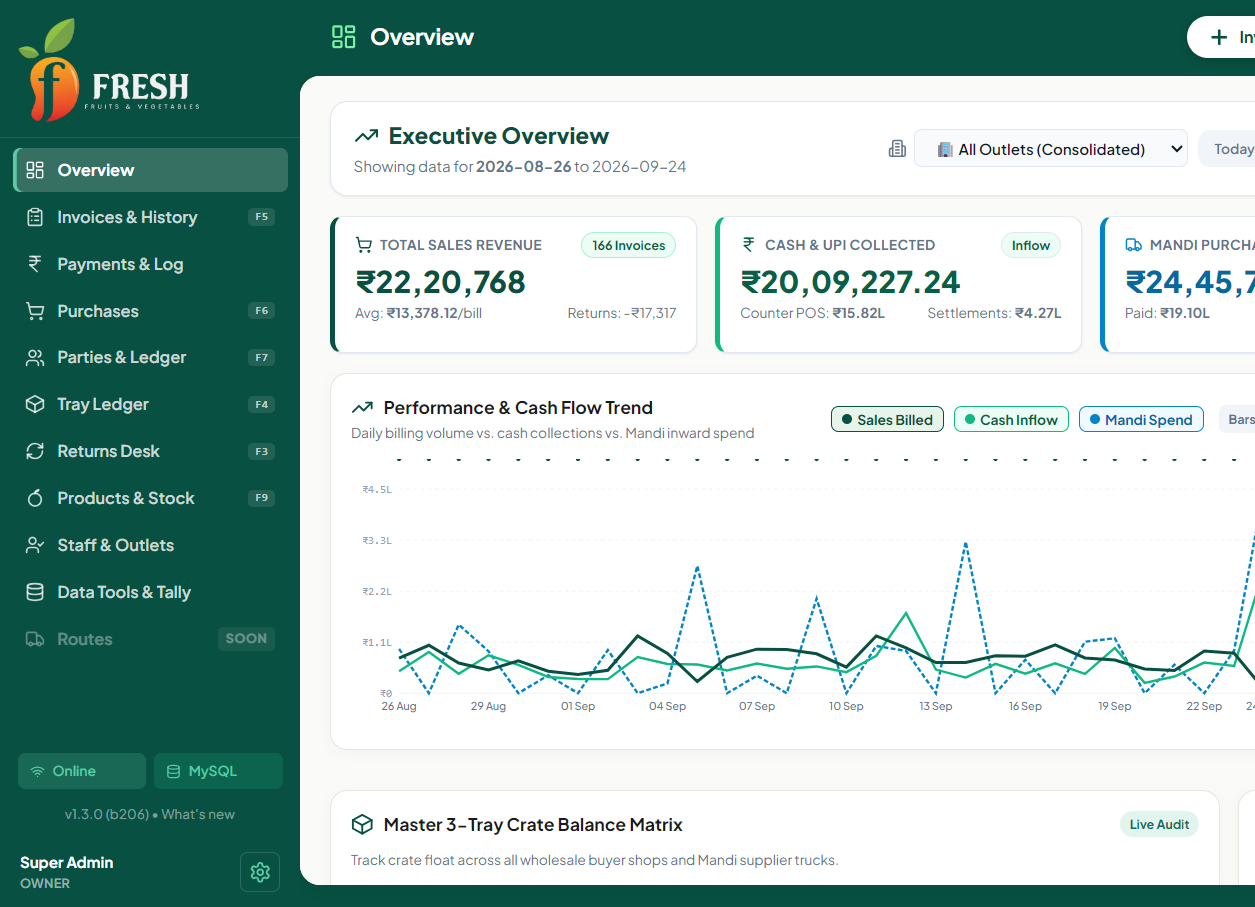Open the settings gear beside Super Admin
1255x907 pixels.
pyautogui.click(x=260, y=872)
